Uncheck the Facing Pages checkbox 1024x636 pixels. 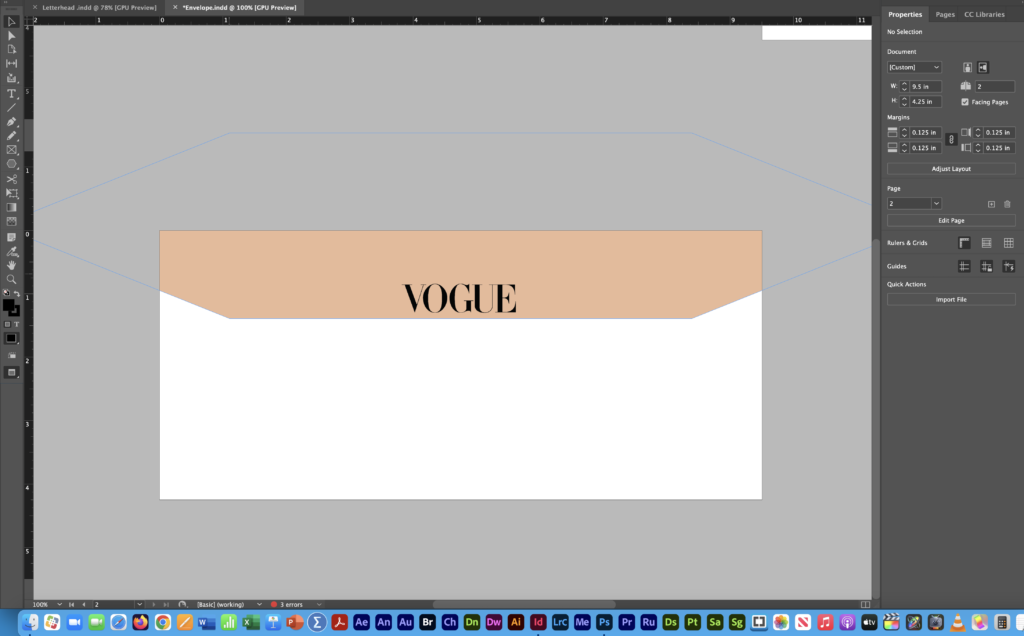pos(965,102)
